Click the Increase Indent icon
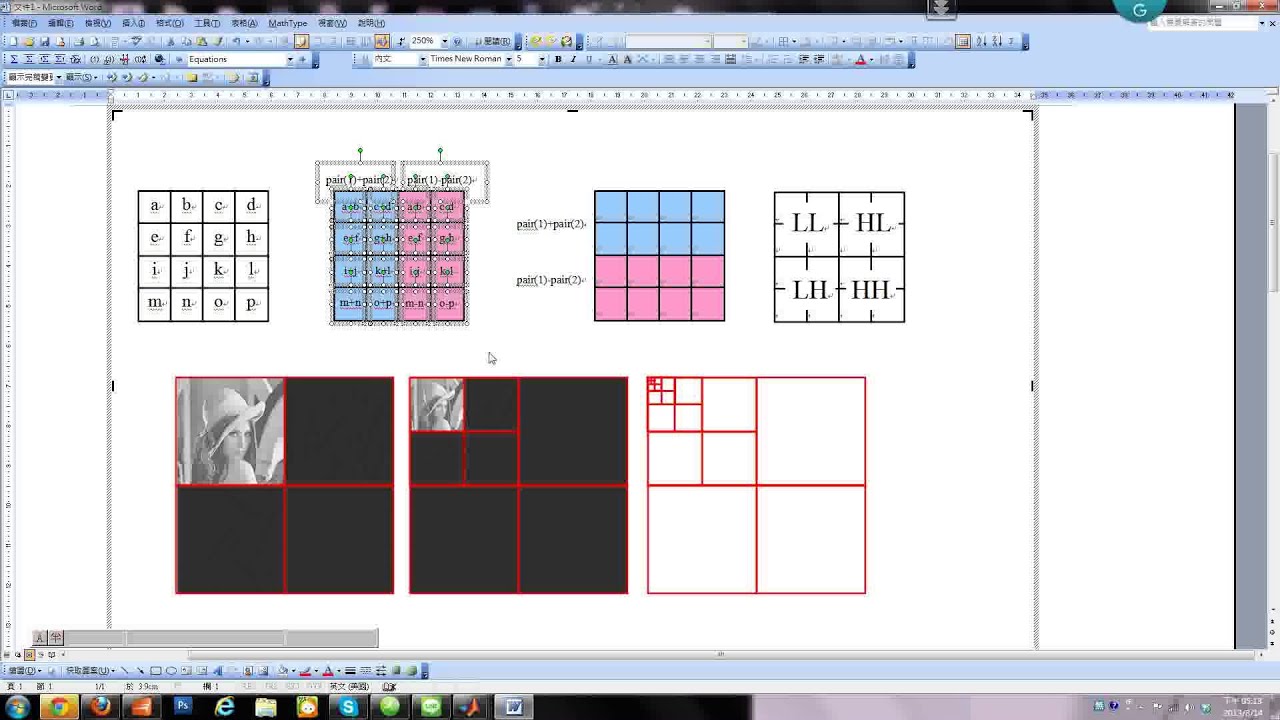This screenshot has width=1280, height=720. pyautogui.click(x=820, y=59)
